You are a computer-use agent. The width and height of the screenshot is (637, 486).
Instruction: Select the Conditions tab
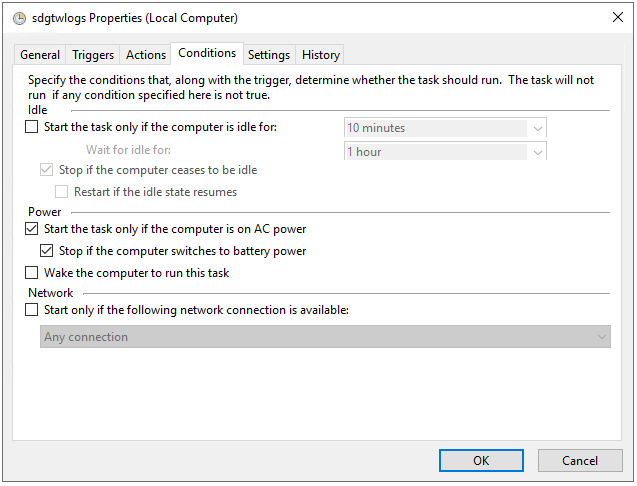pos(207,53)
